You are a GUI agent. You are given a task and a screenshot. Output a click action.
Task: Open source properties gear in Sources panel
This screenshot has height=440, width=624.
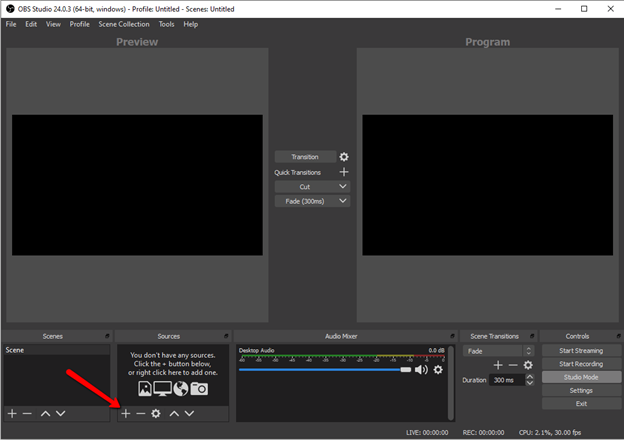[156, 414]
